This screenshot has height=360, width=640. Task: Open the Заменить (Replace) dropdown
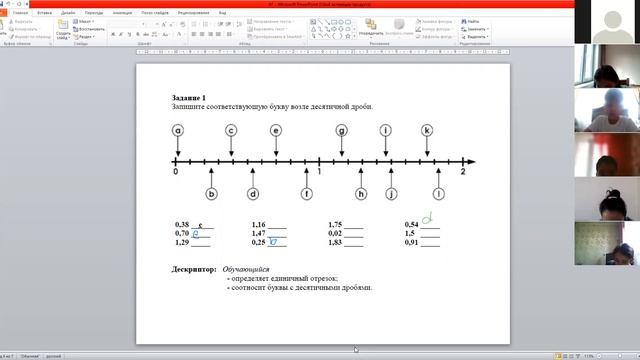pos(475,29)
